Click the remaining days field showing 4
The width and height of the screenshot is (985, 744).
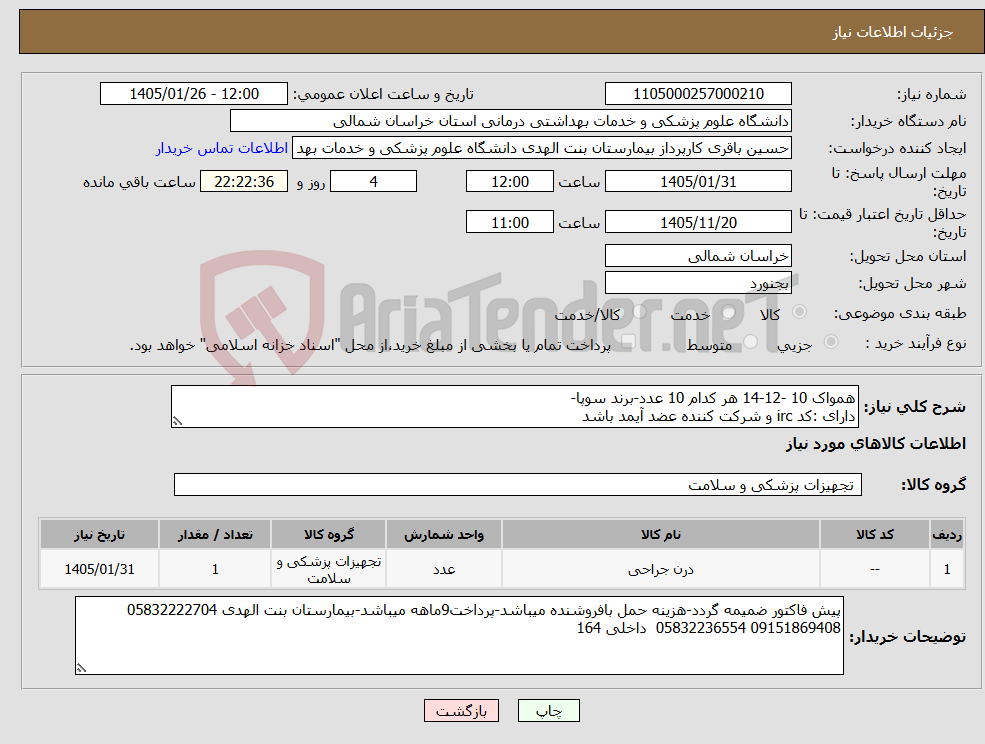[373, 182]
